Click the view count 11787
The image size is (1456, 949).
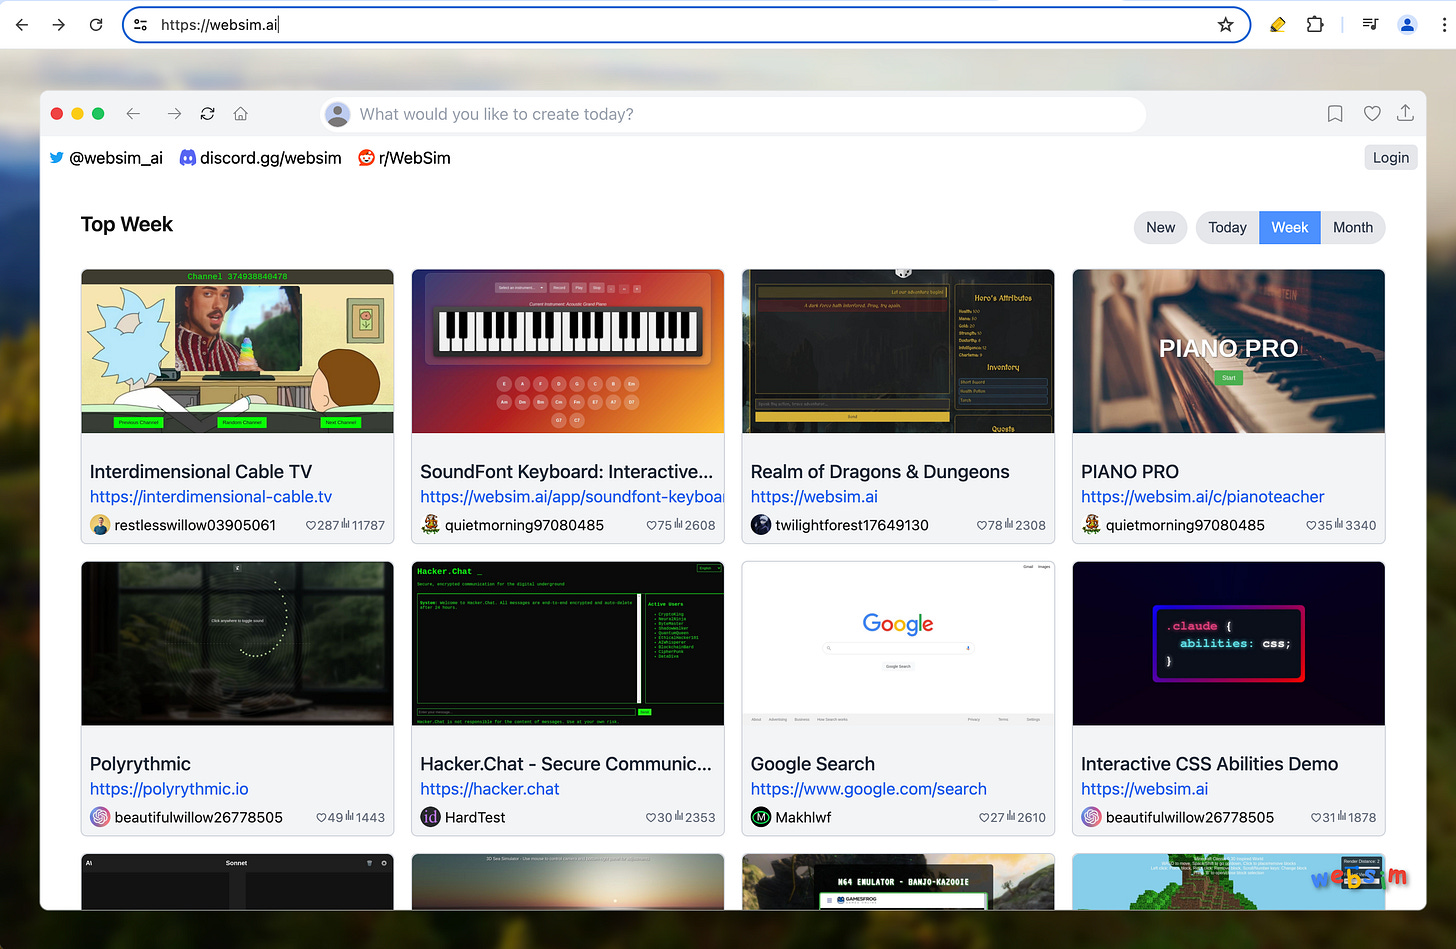click(x=368, y=525)
